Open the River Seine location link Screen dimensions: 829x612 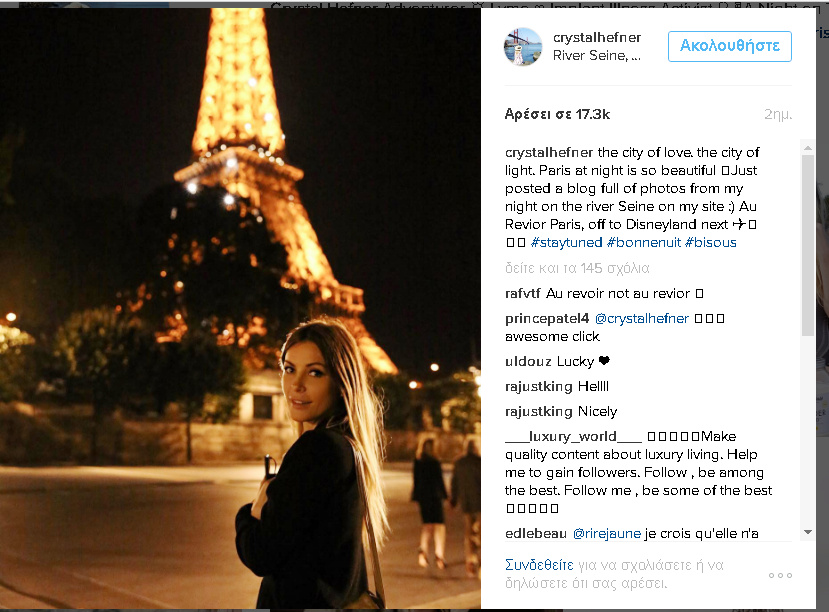click(x=596, y=55)
